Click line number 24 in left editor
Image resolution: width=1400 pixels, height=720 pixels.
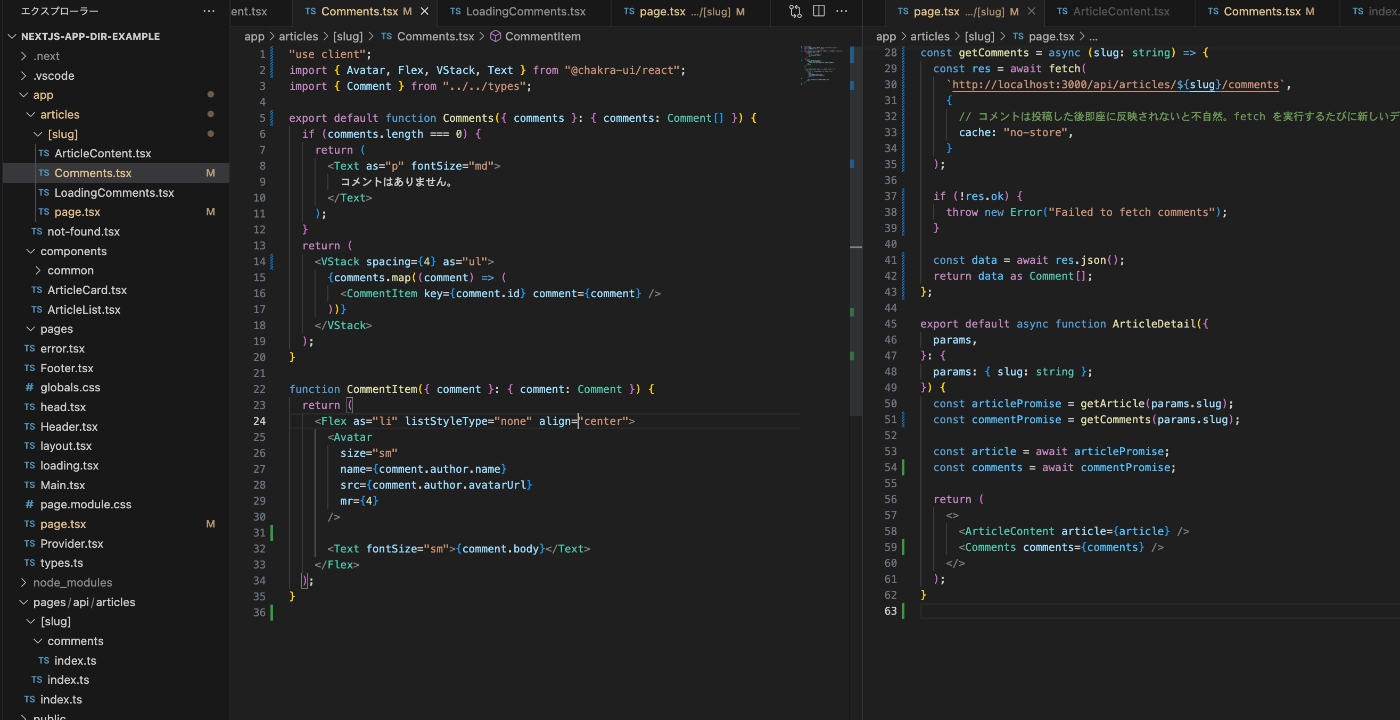tap(260, 421)
